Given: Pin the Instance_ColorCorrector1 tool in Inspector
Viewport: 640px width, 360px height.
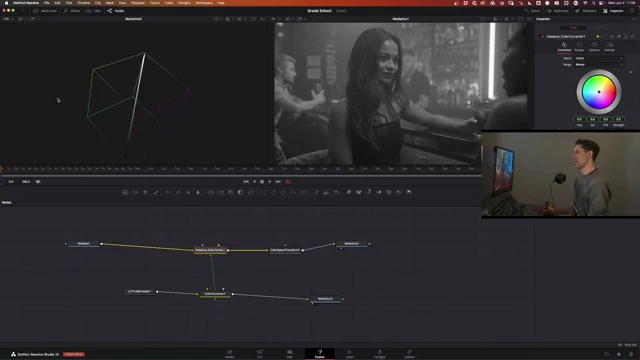Looking at the screenshot, I should point(619,36).
